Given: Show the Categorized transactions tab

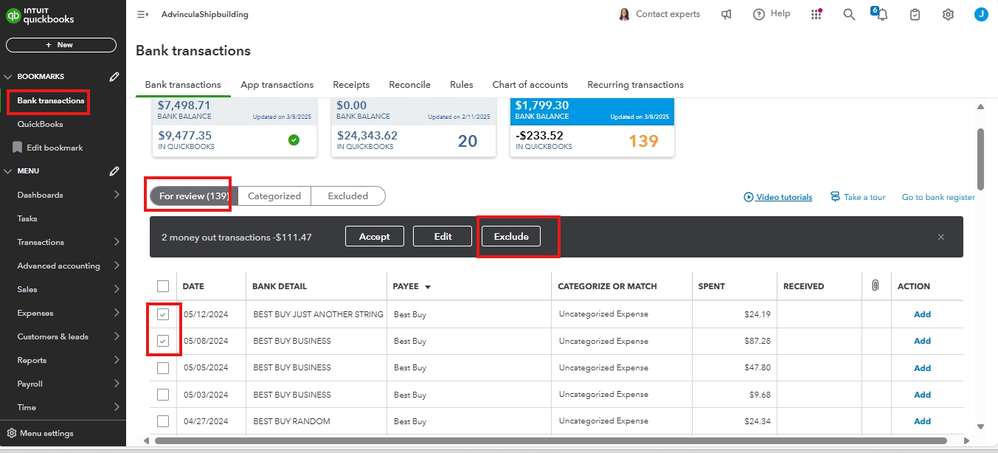Looking at the screenshot, I should click(274, 196).
